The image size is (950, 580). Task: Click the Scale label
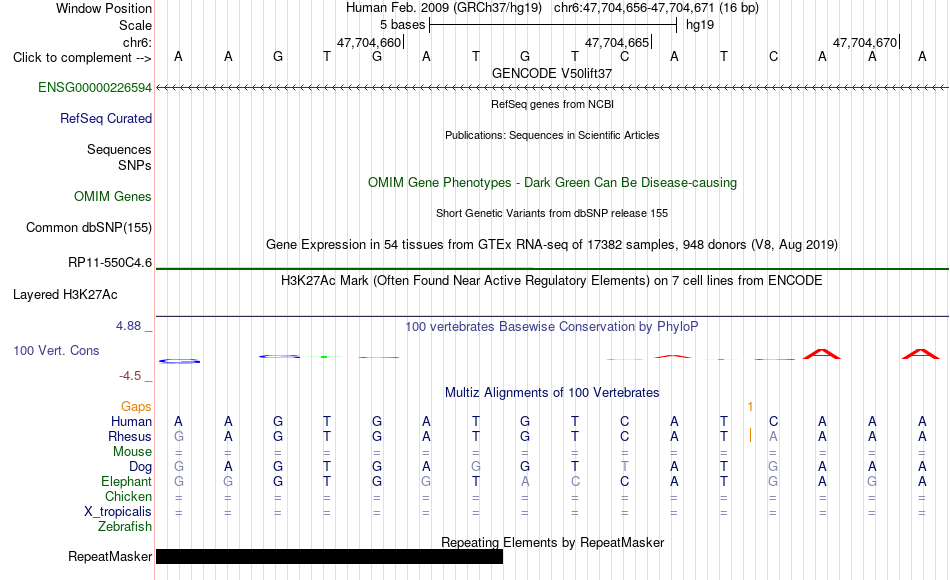point(135,25)
